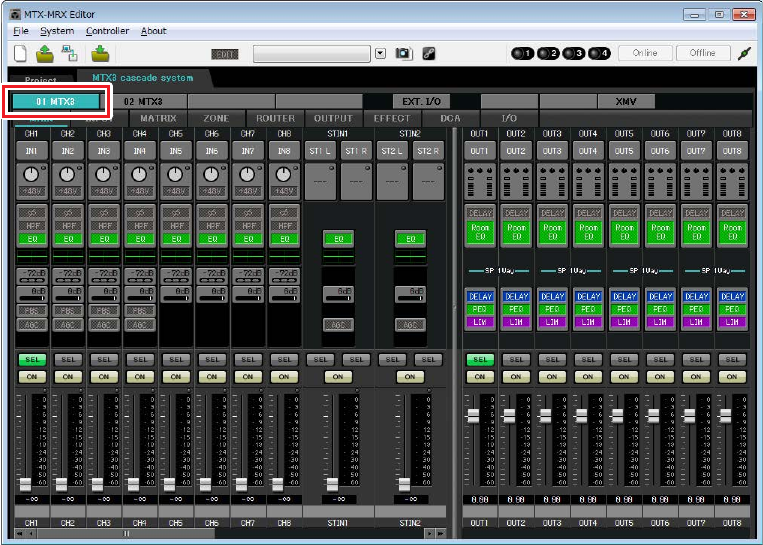Open a project with the folder up-arrow icon
The image size is (763, 545).
click(x=45, y=54)
